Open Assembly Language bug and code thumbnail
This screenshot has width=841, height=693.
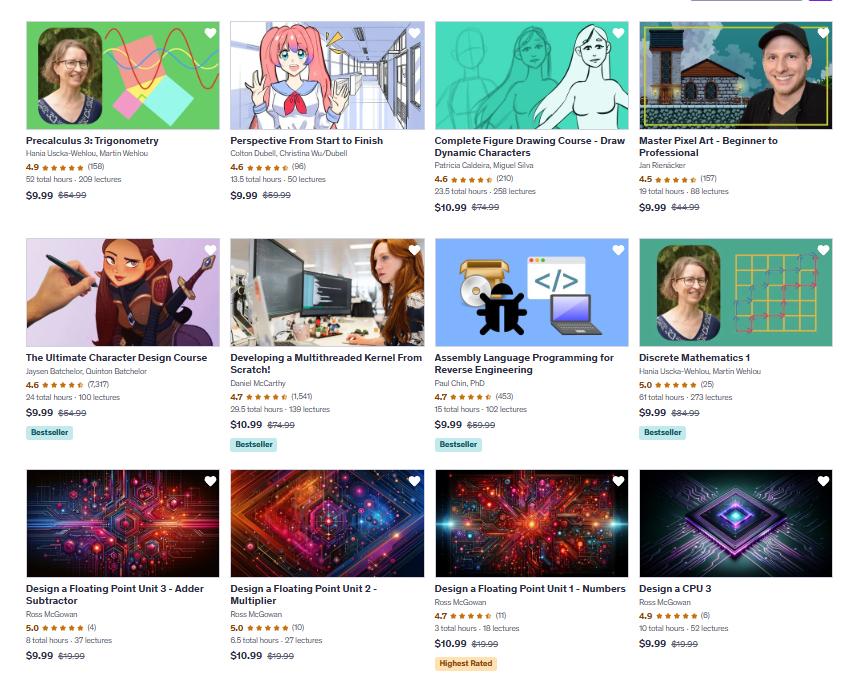click(532, 292)
